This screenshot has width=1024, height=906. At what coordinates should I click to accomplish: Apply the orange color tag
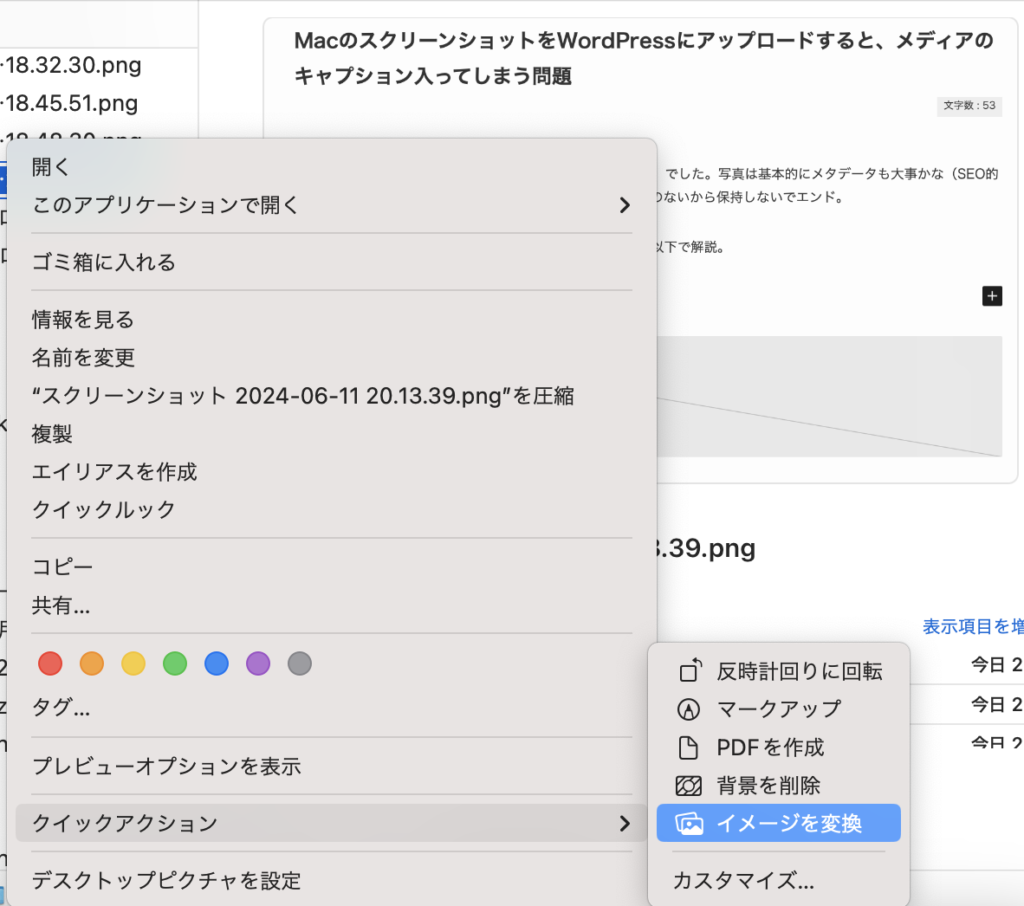[x=92, y=663]
